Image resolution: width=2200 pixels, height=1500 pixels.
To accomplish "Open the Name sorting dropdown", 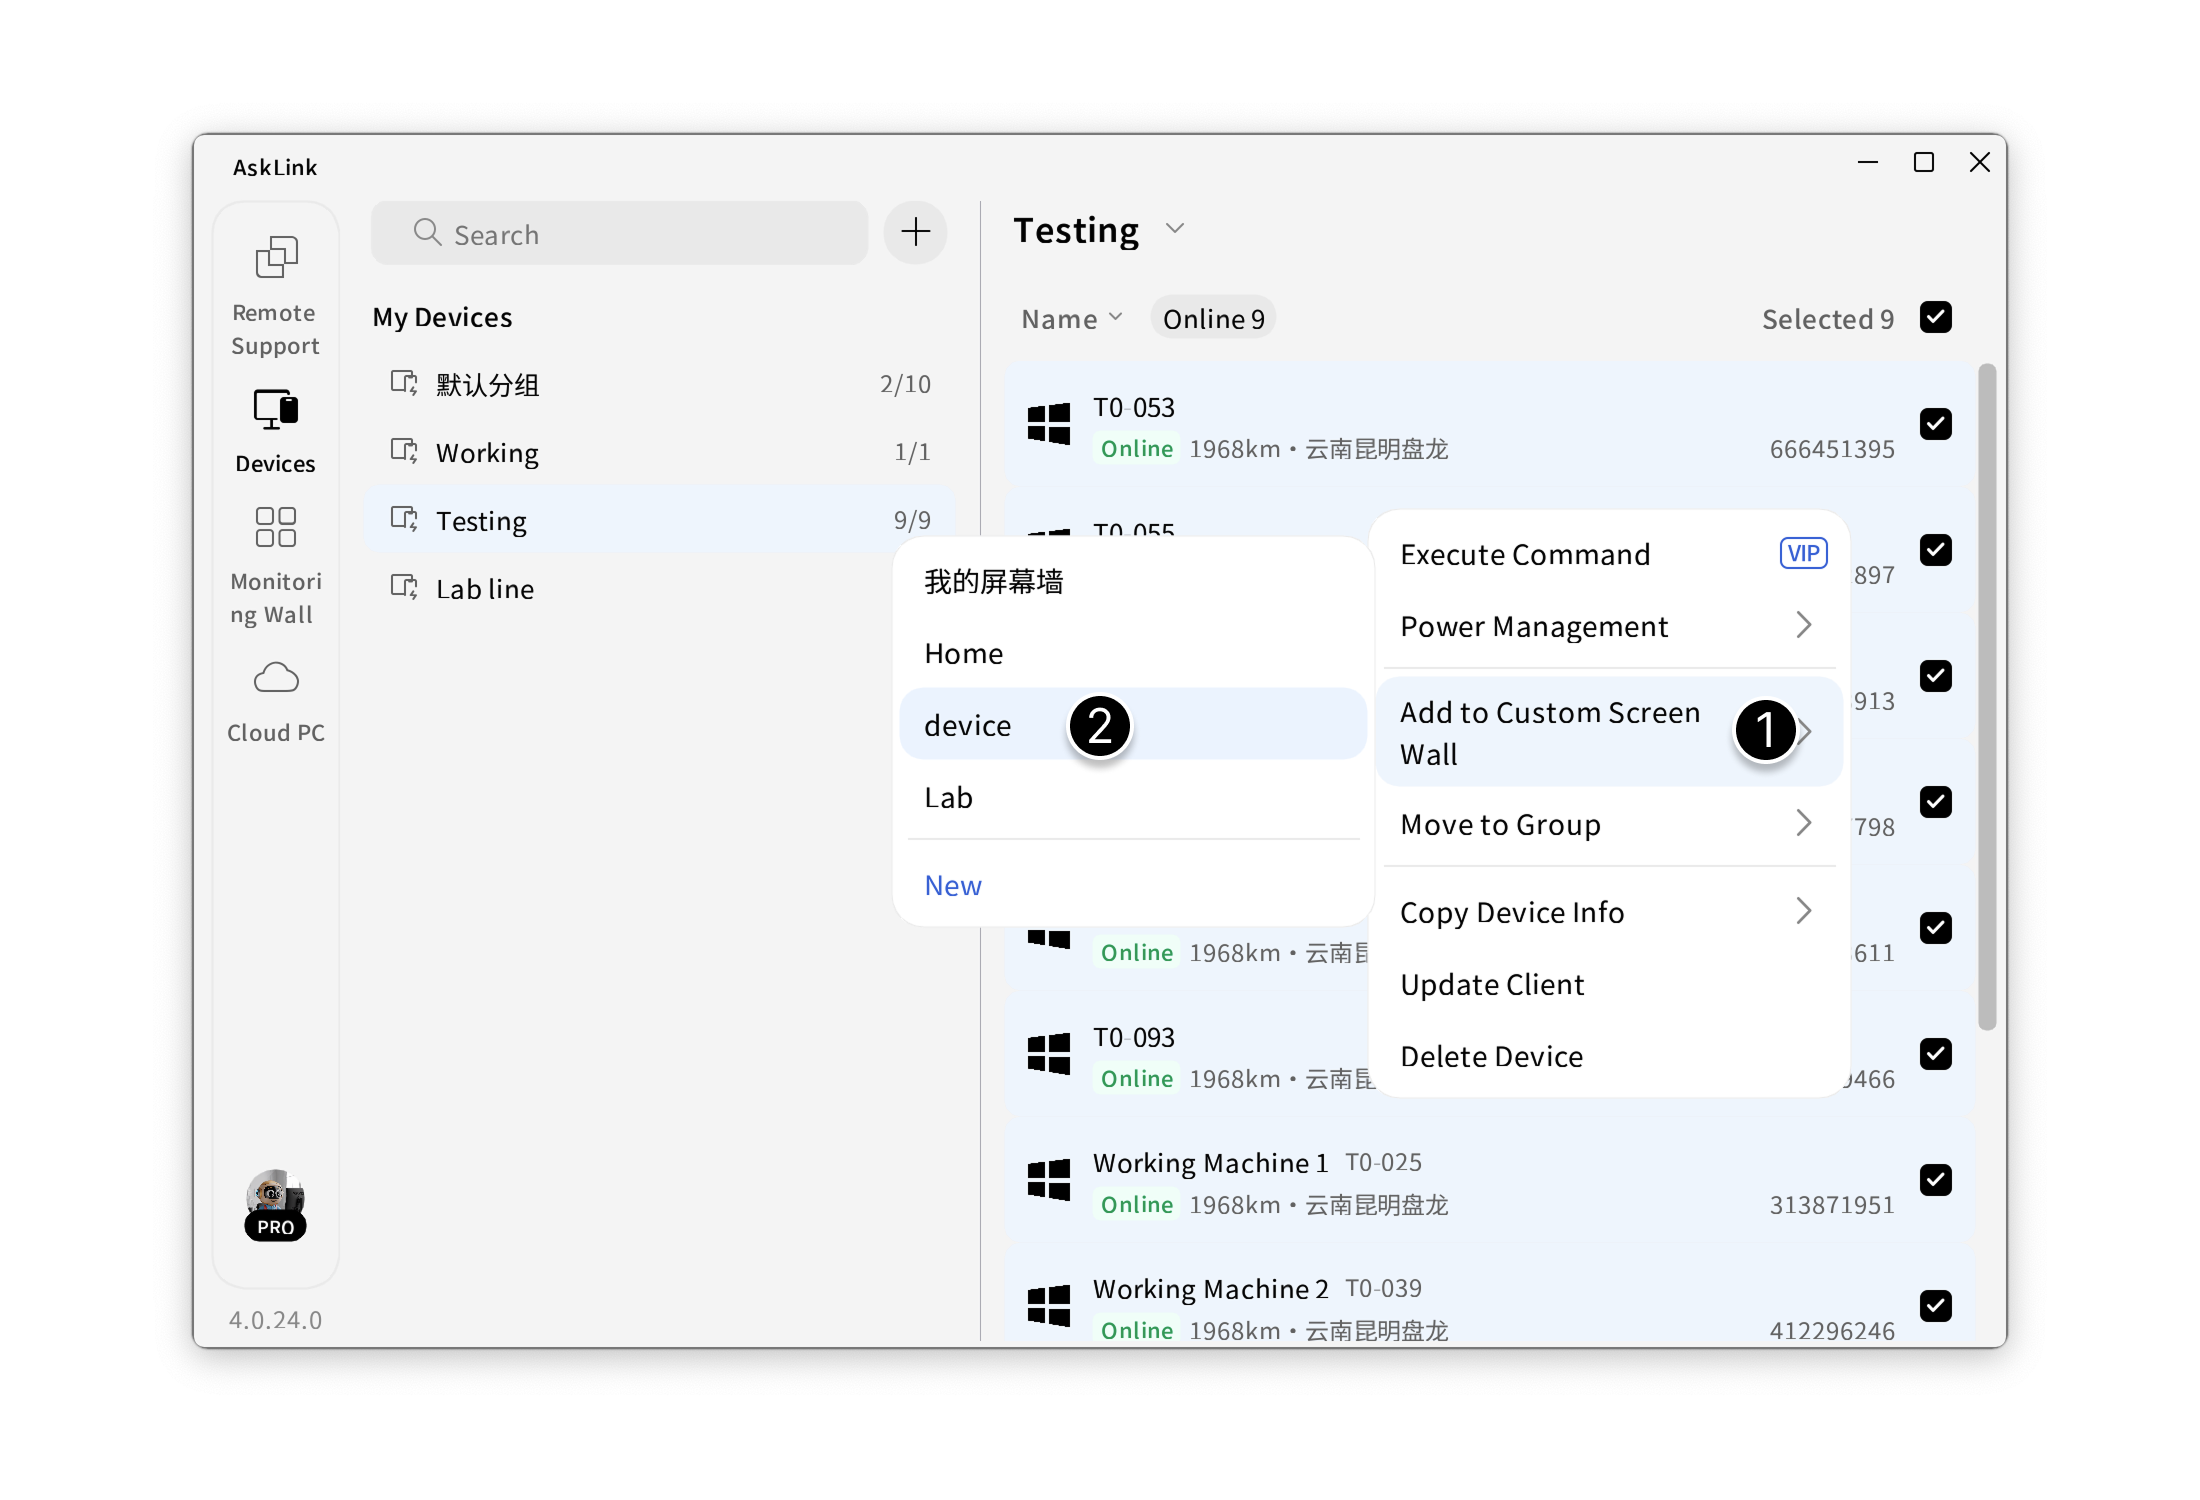I will pos(1072,318).
